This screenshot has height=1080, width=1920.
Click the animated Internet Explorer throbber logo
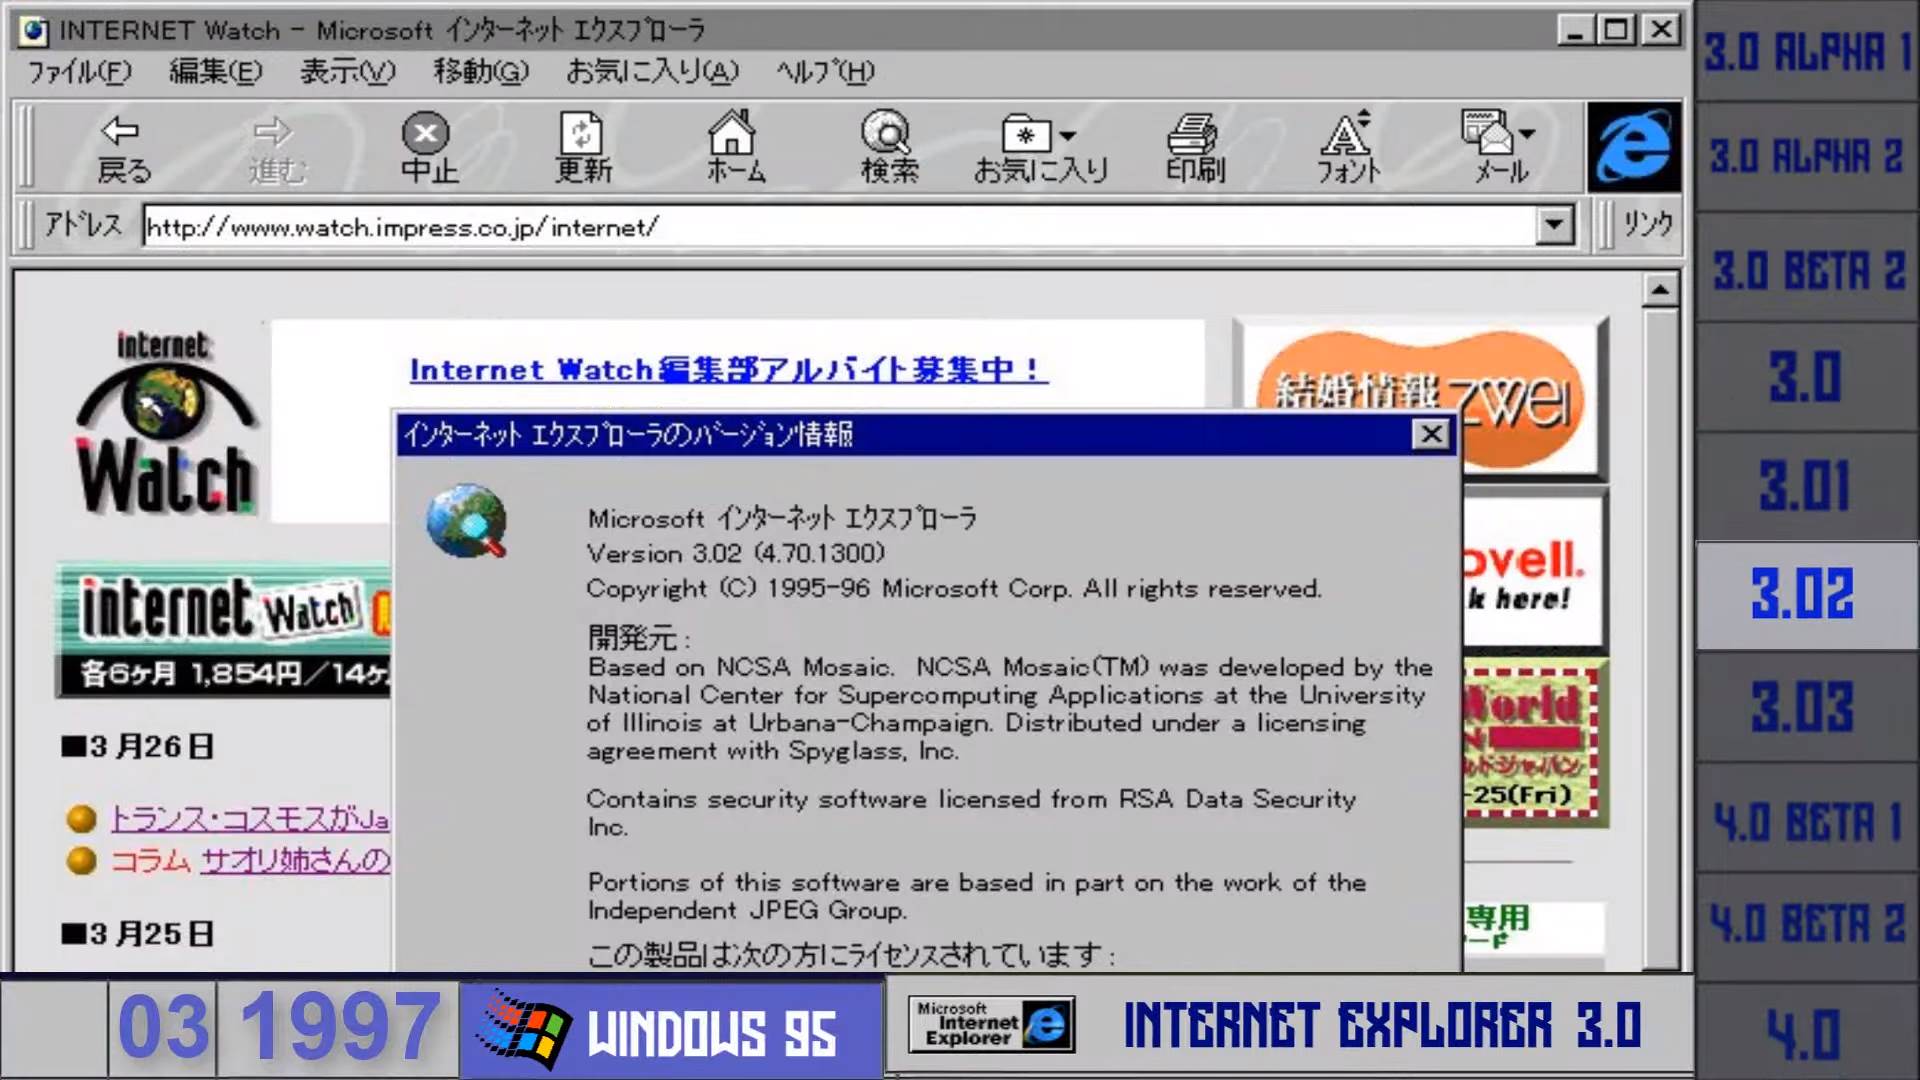1634,148
